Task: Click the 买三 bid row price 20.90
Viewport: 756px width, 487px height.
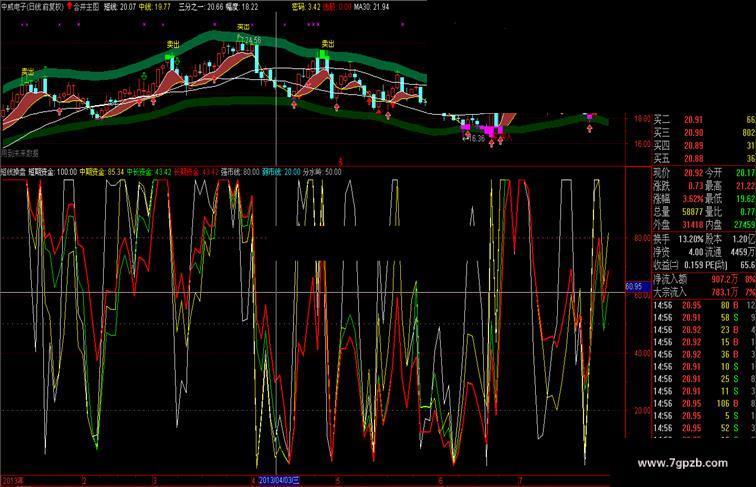Action: click(x=693, y=133)
